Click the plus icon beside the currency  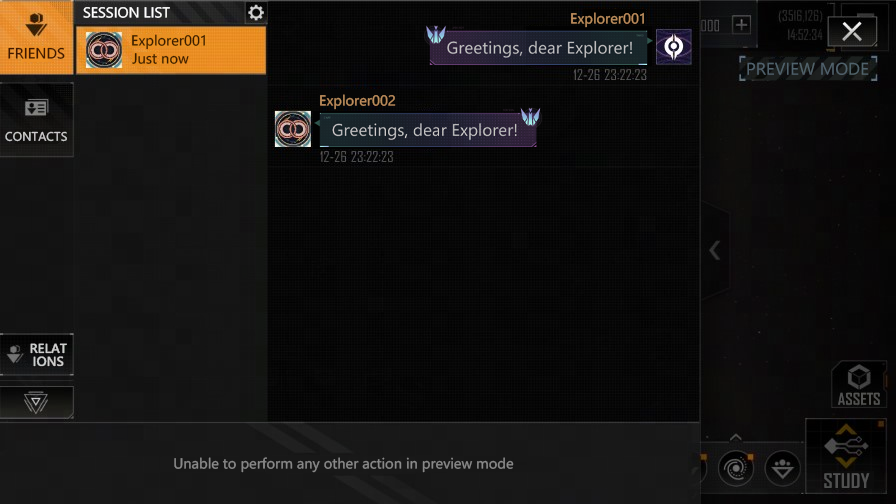[x=741, y=25]
